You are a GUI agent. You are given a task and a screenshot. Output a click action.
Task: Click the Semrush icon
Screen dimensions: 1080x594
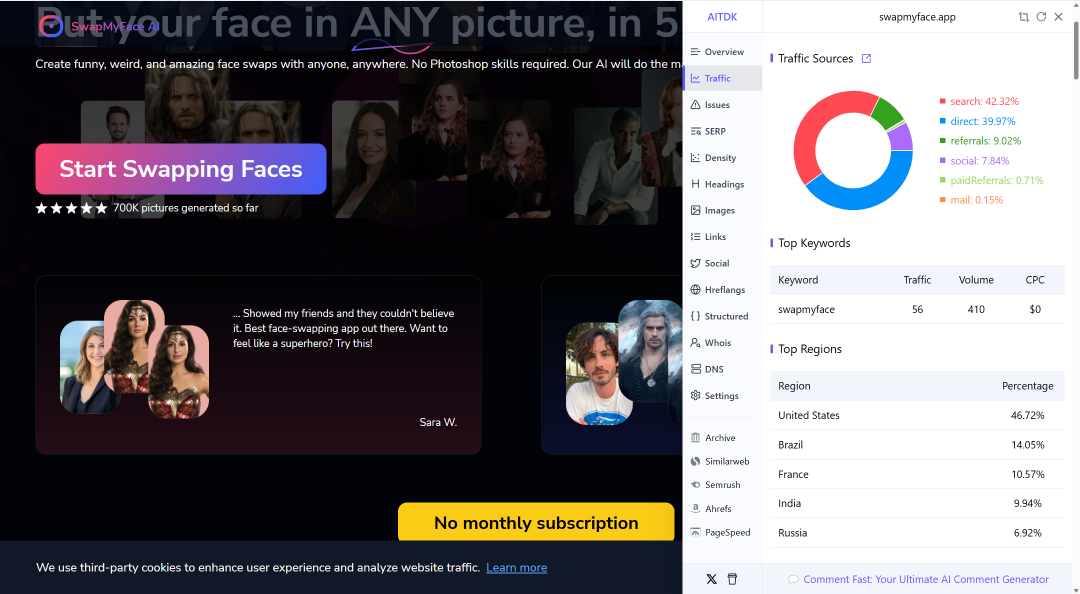(x=696, y=484)
